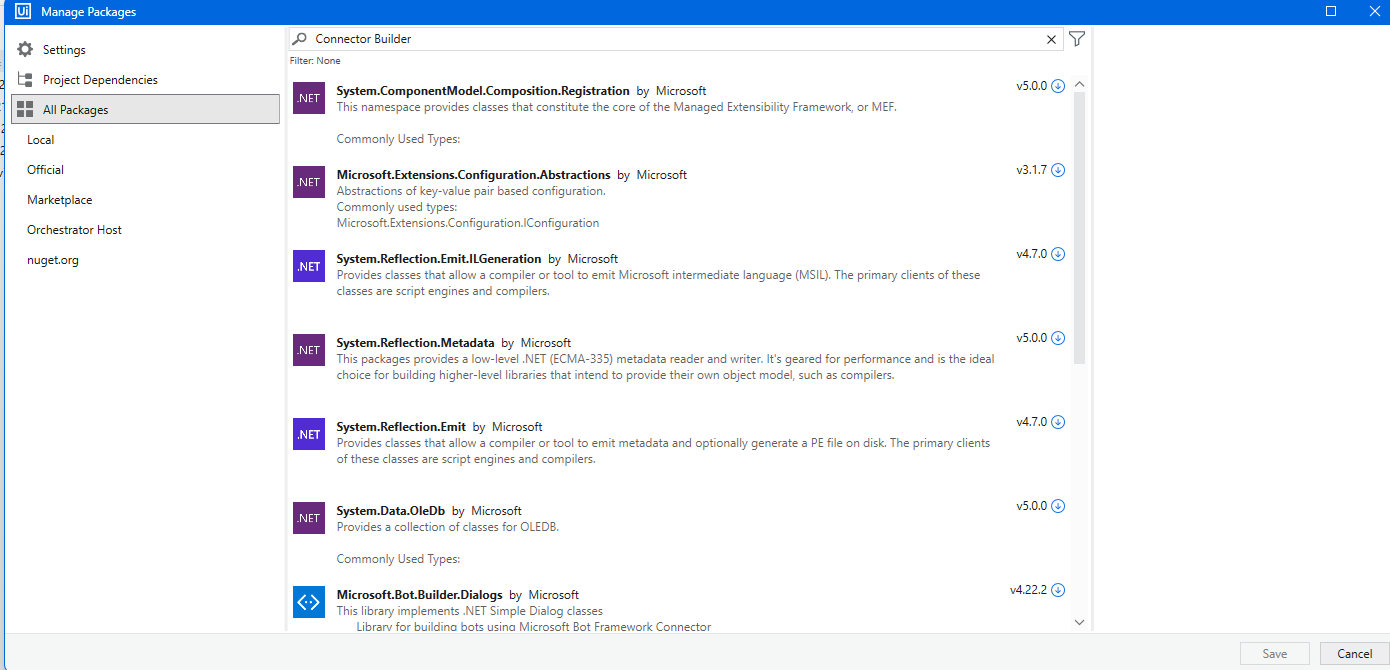Image resolution: width=1390 pixels, height=670 pixels.
Task: Click 'Abstractions of key-value pair based configuration' text
Action: pos(471,191)
